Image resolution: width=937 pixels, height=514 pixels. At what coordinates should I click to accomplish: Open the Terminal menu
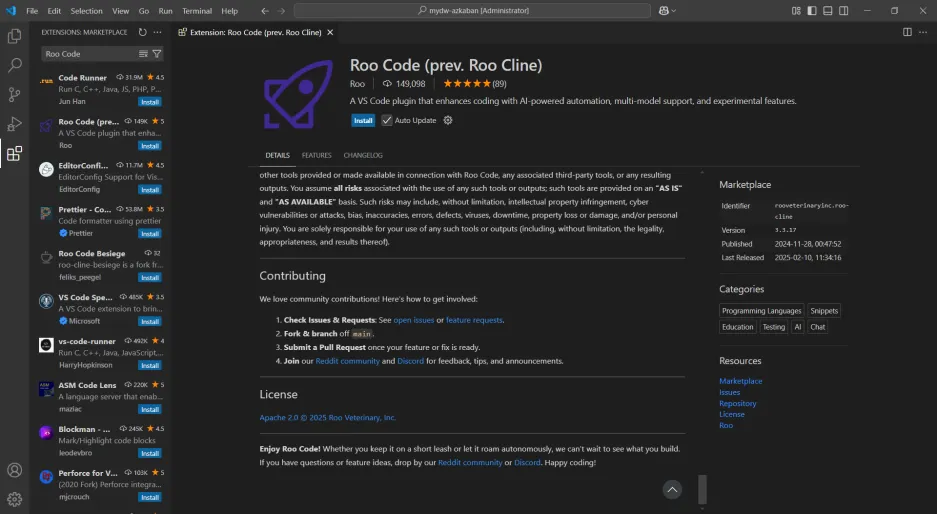tap(197, 11)
